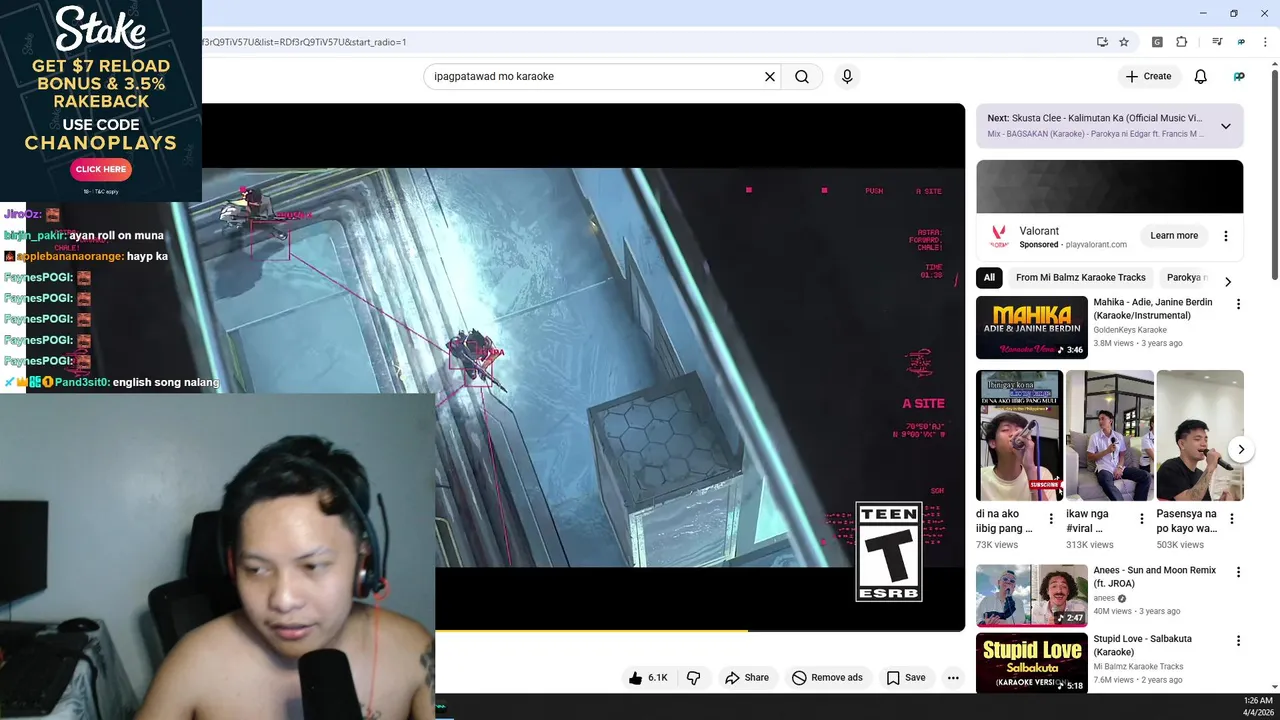Open options for Mahika karaoke video

(1238, 304)
